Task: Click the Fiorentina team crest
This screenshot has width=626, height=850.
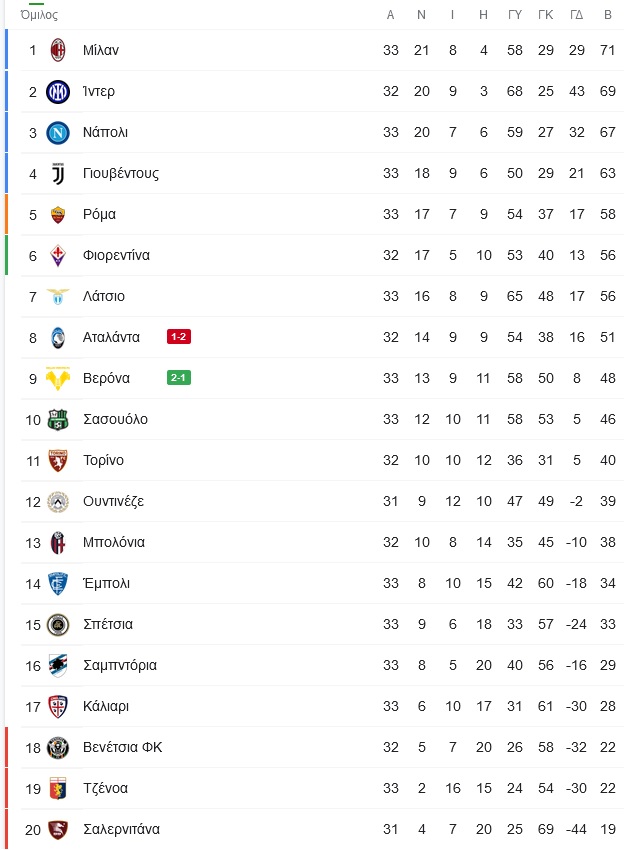Action: click(58, 255)
